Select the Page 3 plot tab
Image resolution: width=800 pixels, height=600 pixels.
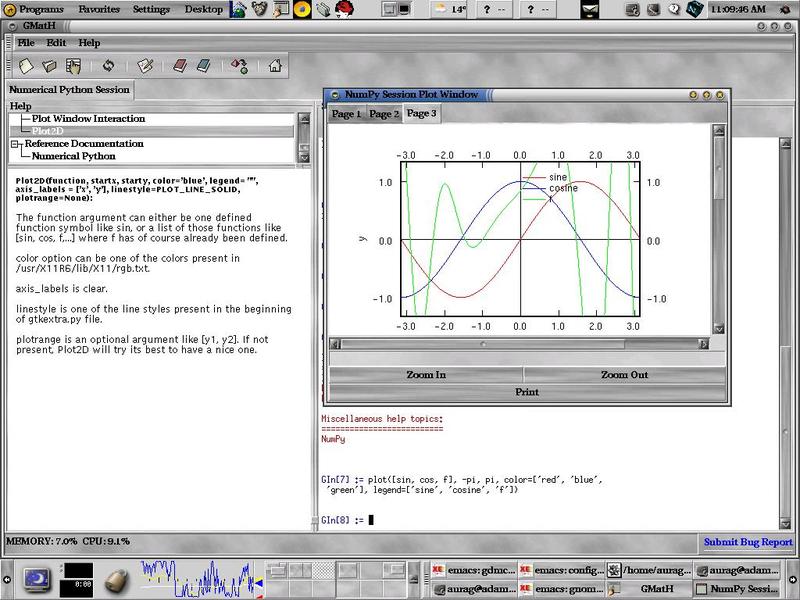(x=421, y=113)
